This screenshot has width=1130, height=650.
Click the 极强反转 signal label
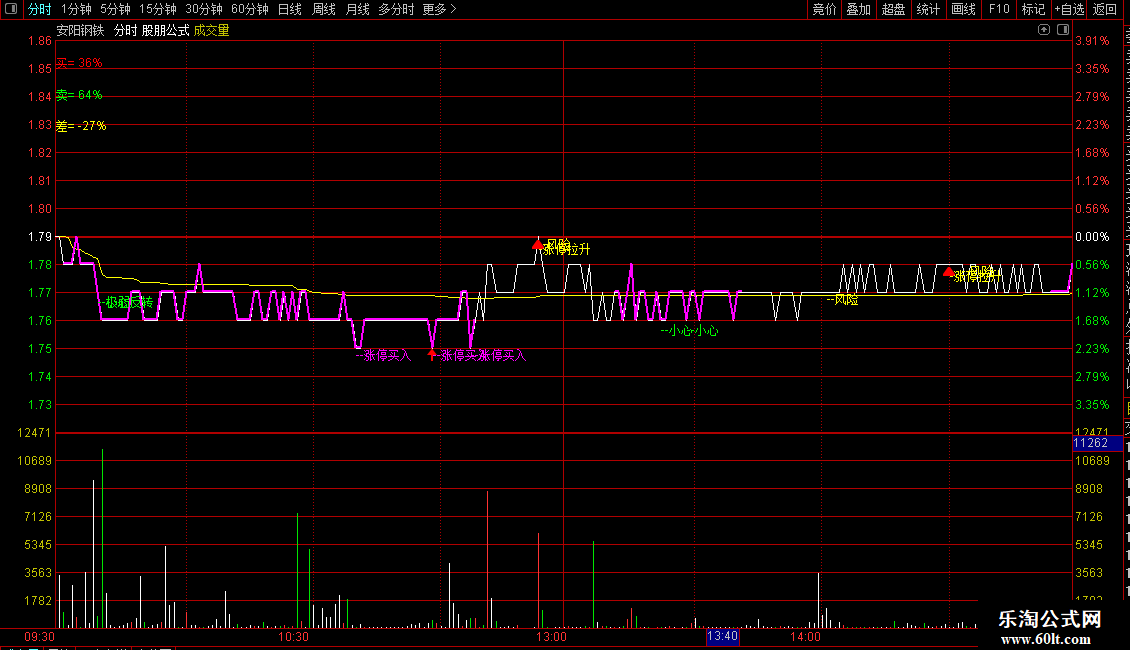point(127,302)
